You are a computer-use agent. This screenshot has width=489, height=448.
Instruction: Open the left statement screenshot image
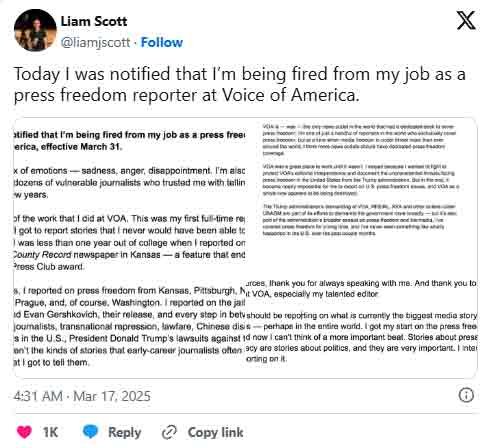click(129, 248)
